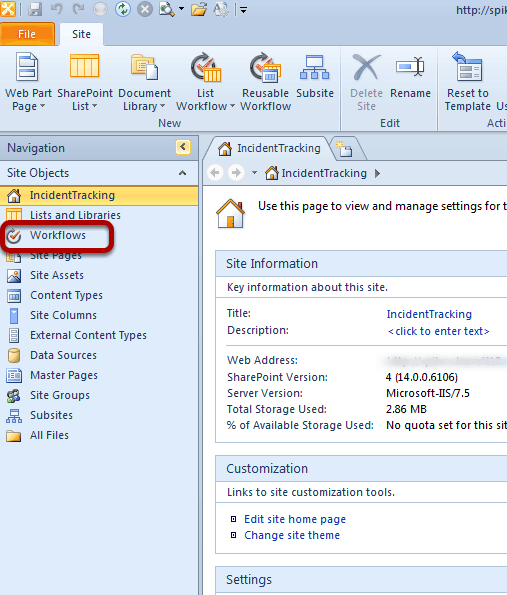Create a Reusable Workflow
The height and width of the screenshot is (595, 507).
tap(265, 82)
